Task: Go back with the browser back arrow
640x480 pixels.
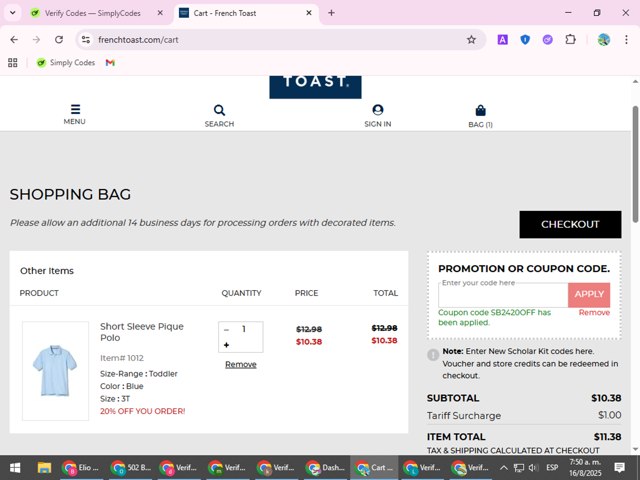Action: 14,40
